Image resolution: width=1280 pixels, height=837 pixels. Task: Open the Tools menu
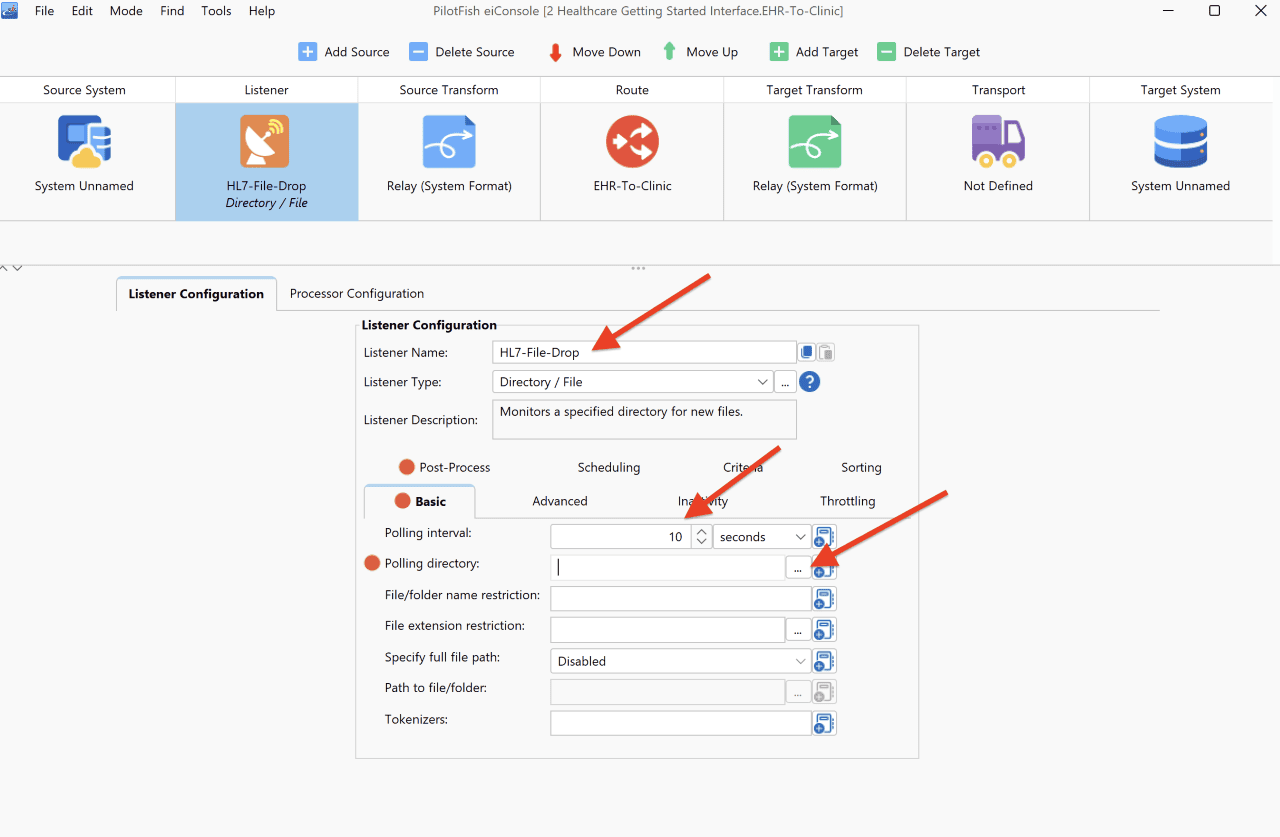tap(216, 11)
